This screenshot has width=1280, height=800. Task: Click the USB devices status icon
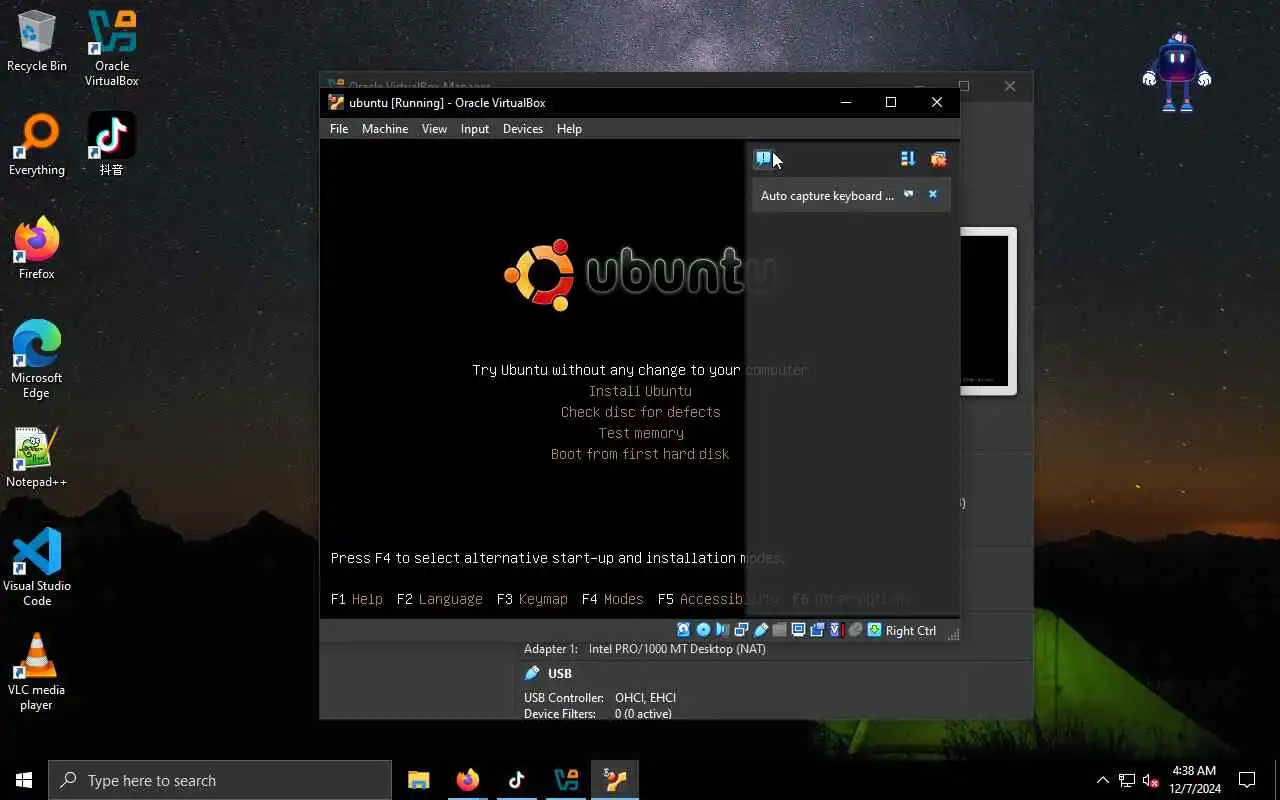point(760,630)
